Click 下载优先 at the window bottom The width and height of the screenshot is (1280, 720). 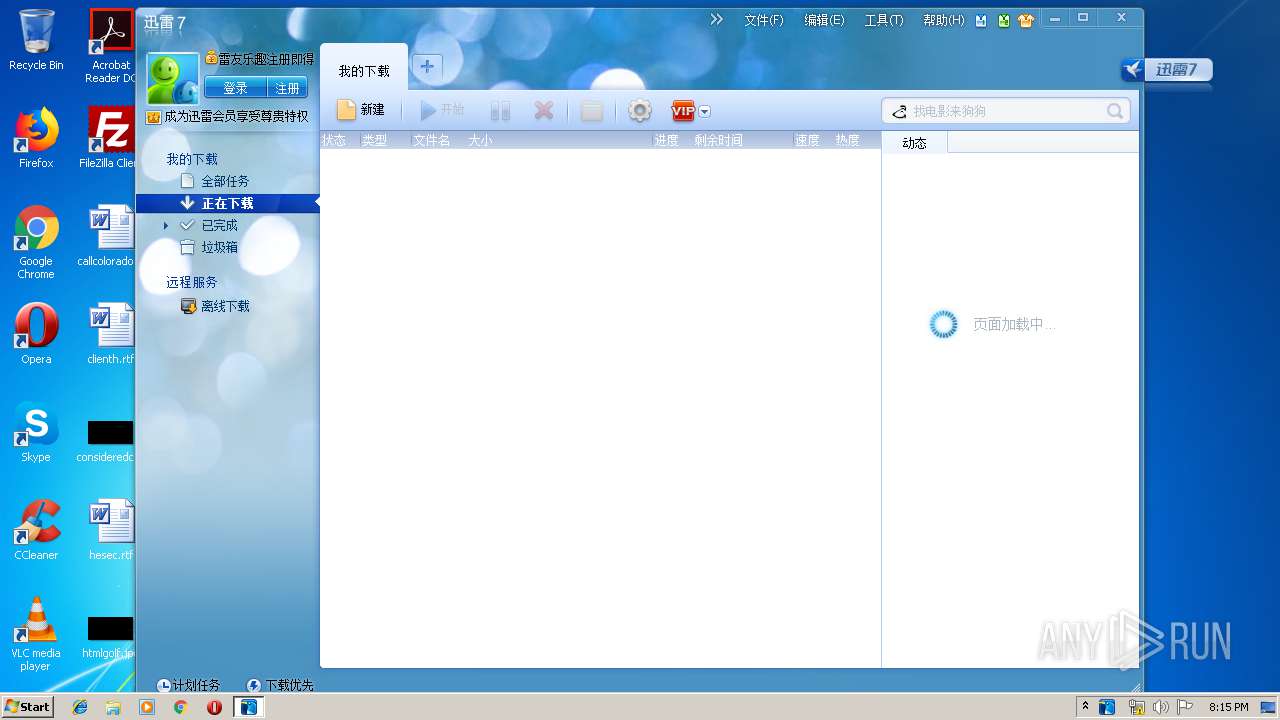tap(280, 685)
